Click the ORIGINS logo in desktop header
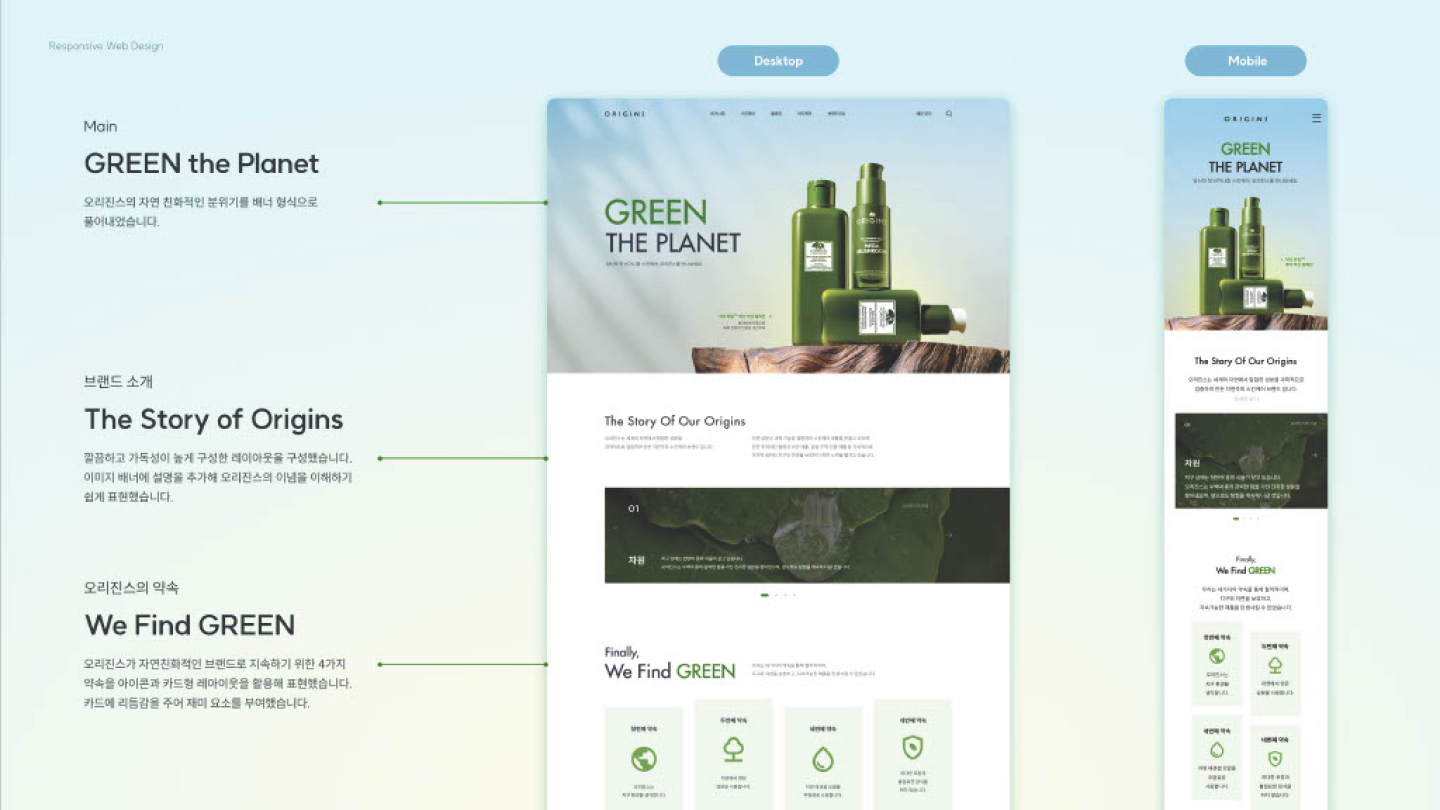The image size is (1440, 810). click(624, 114)
